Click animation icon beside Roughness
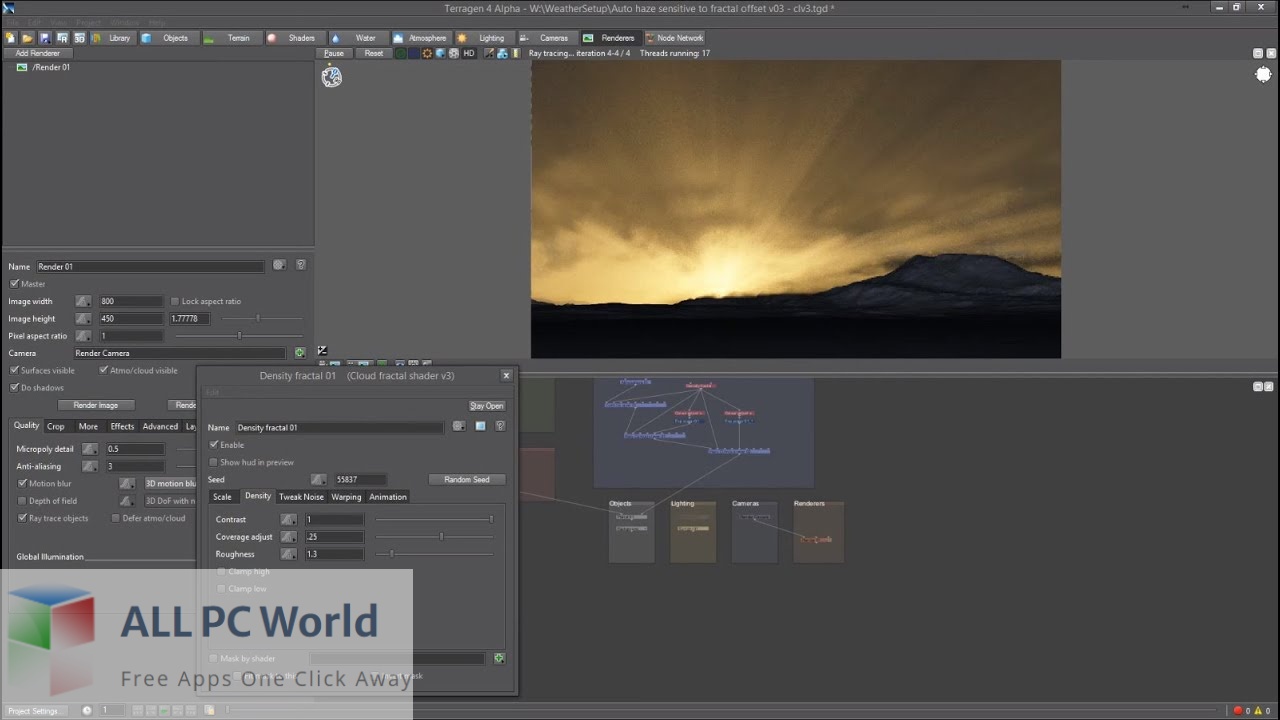This screenshot has width=1280, height=720. tap(288, 554)
